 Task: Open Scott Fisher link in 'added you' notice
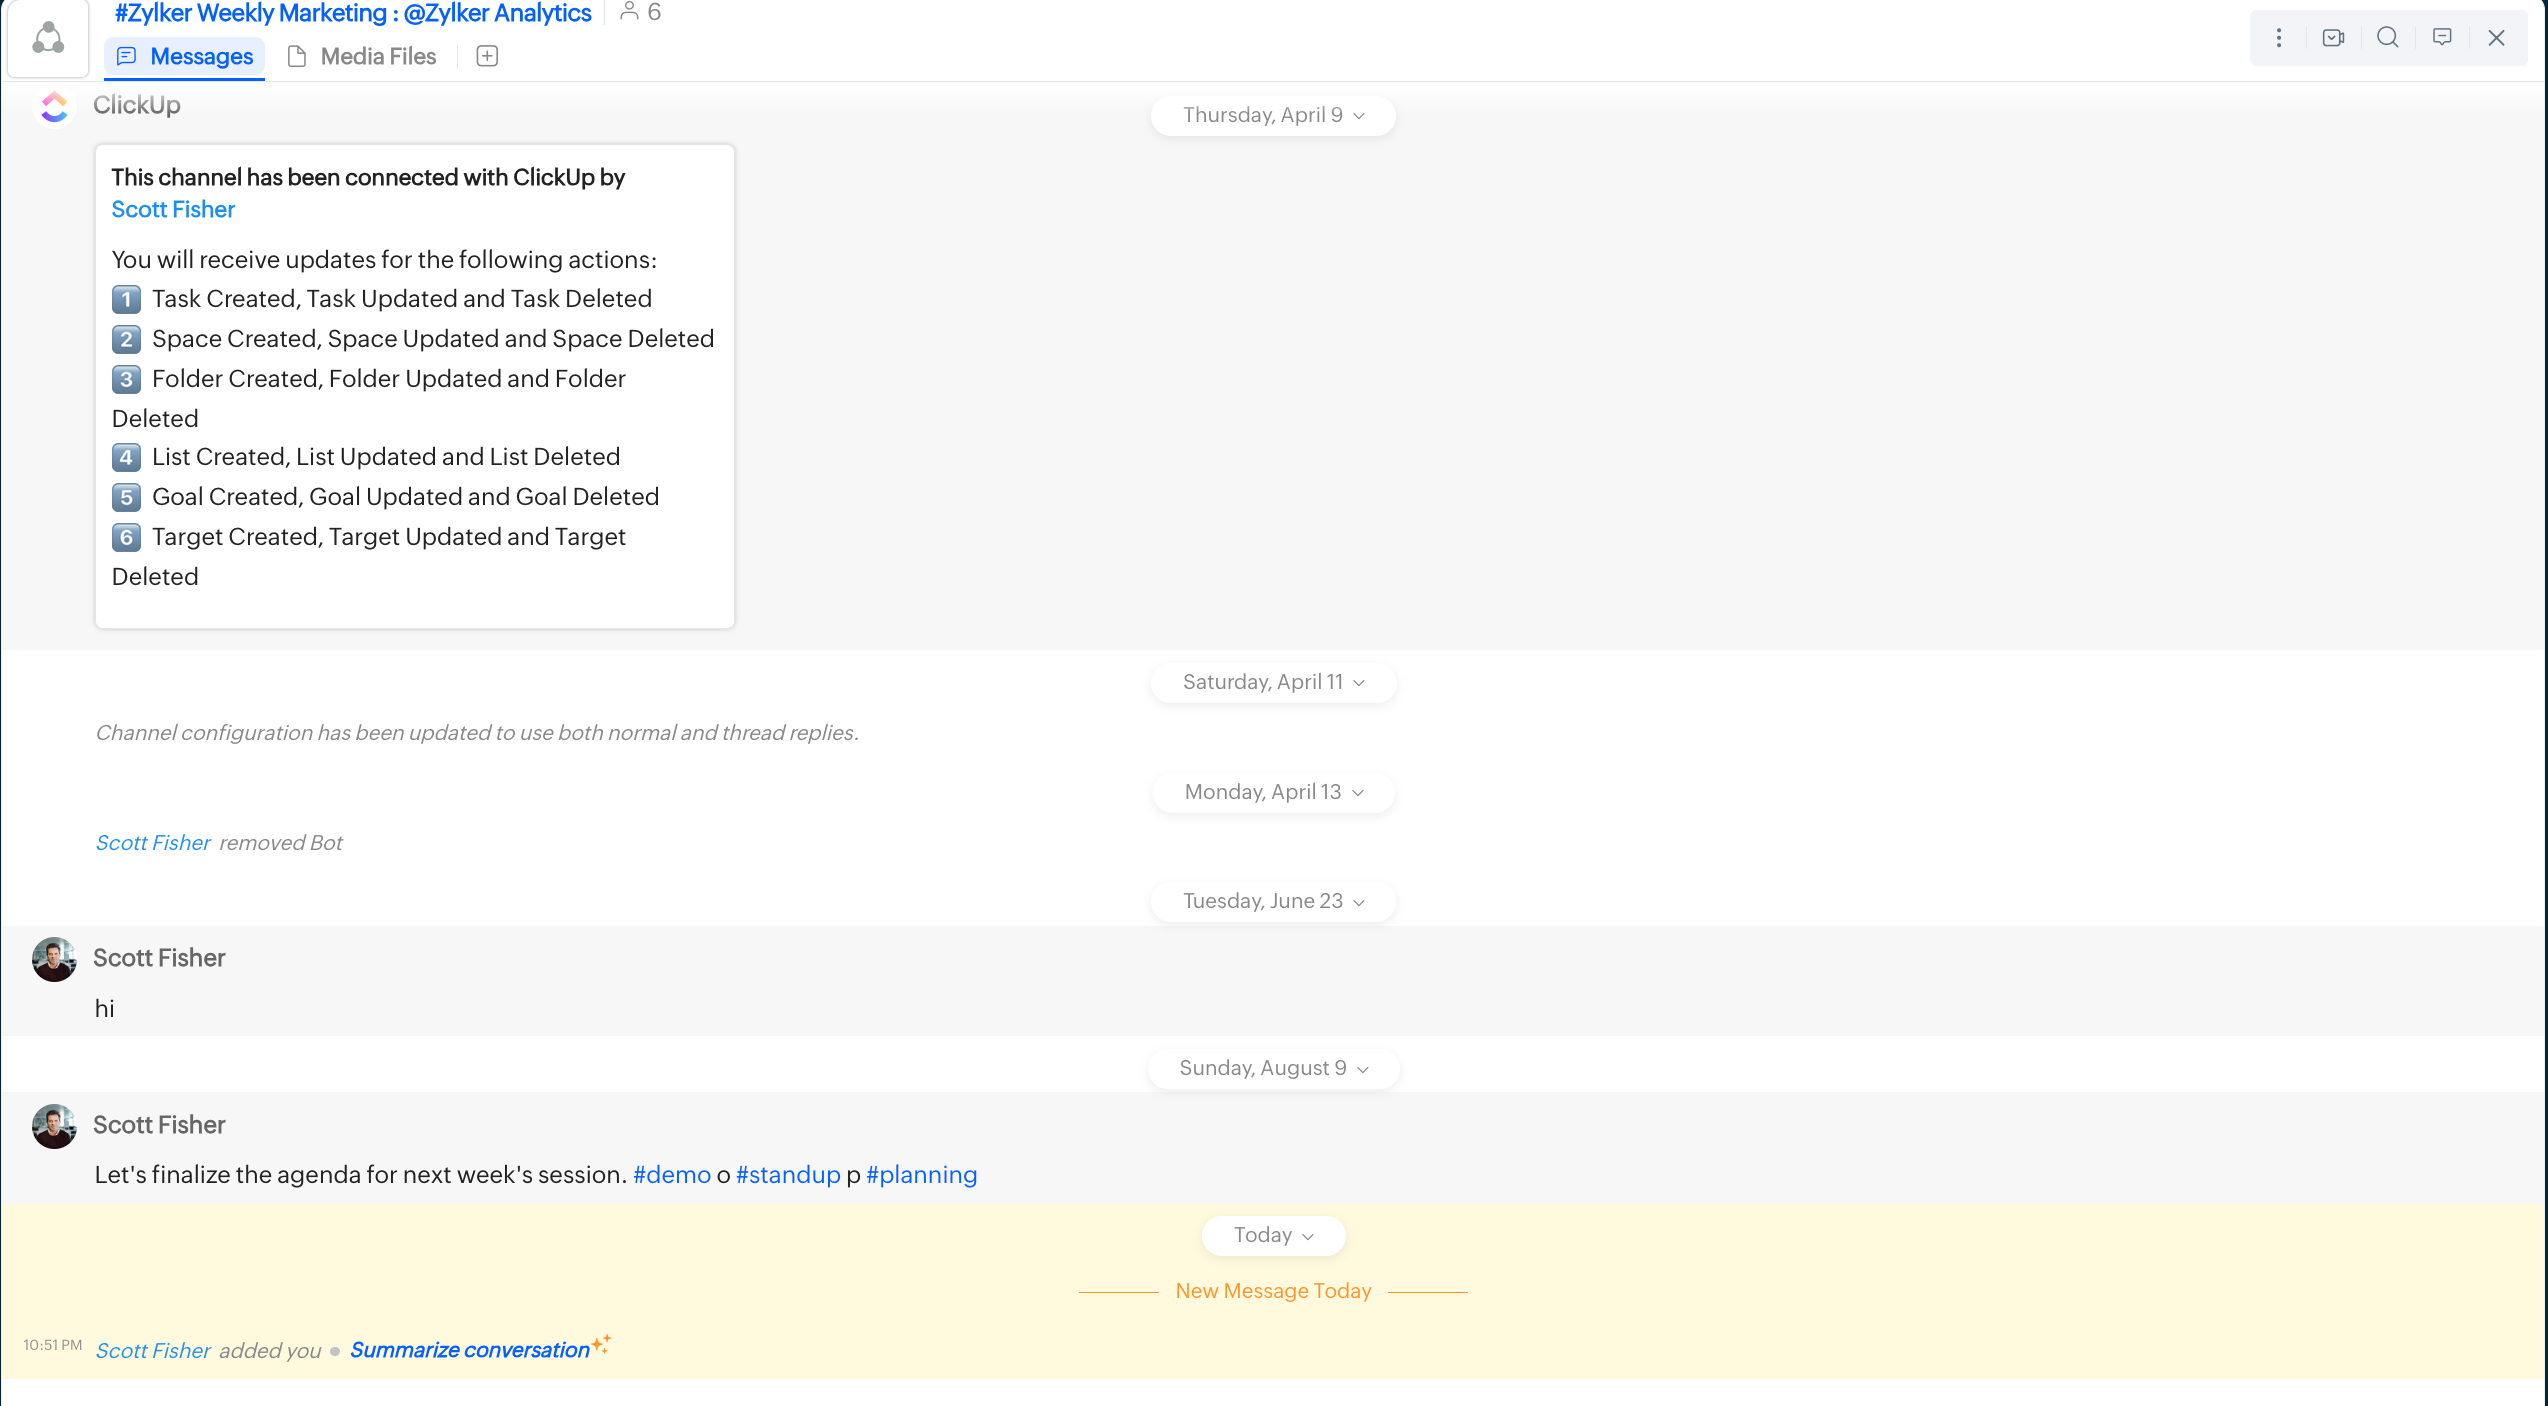tap(153, 1350)
